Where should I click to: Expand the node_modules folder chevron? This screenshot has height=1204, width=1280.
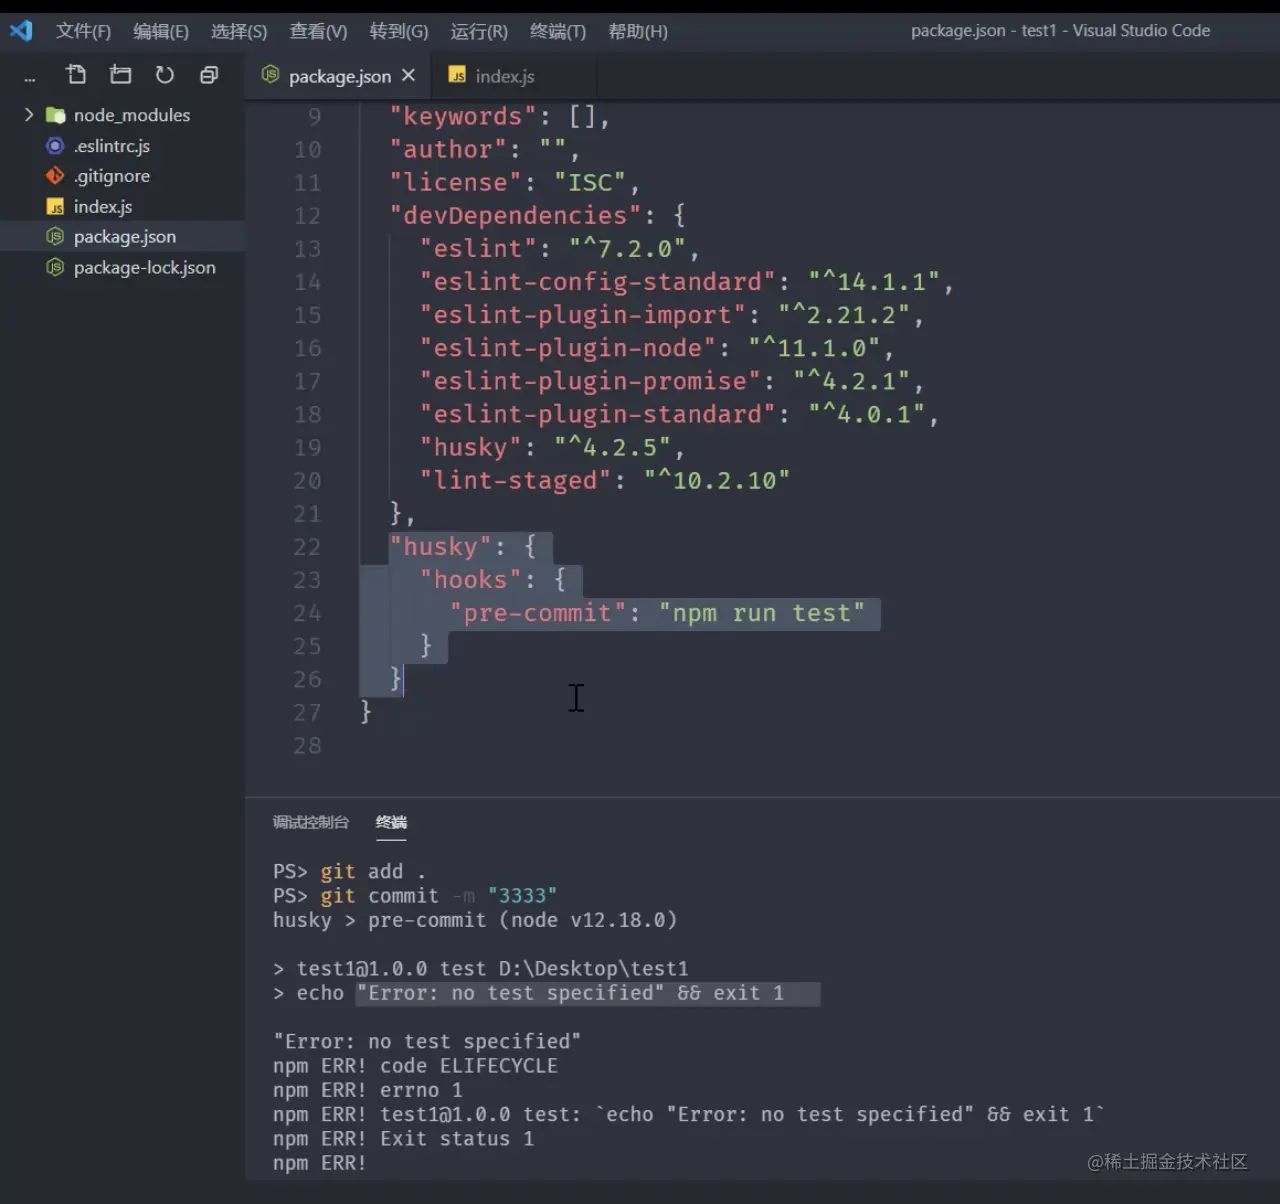pyautogui.click(x=29, y=115)
